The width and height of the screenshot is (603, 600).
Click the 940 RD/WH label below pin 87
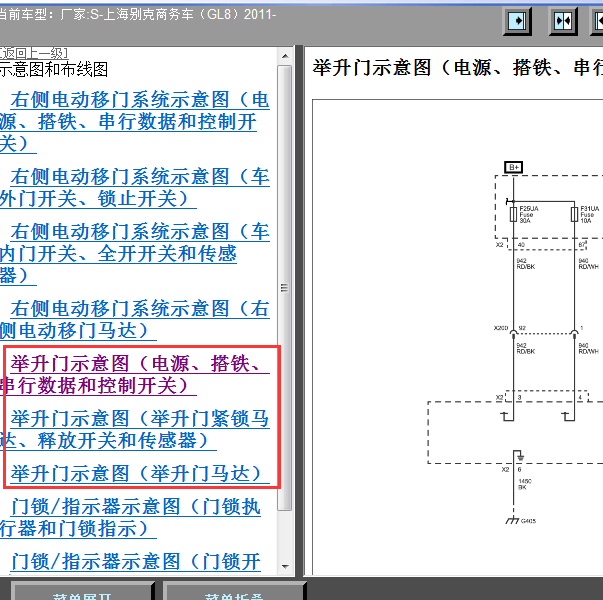click(x=588, y=264)
